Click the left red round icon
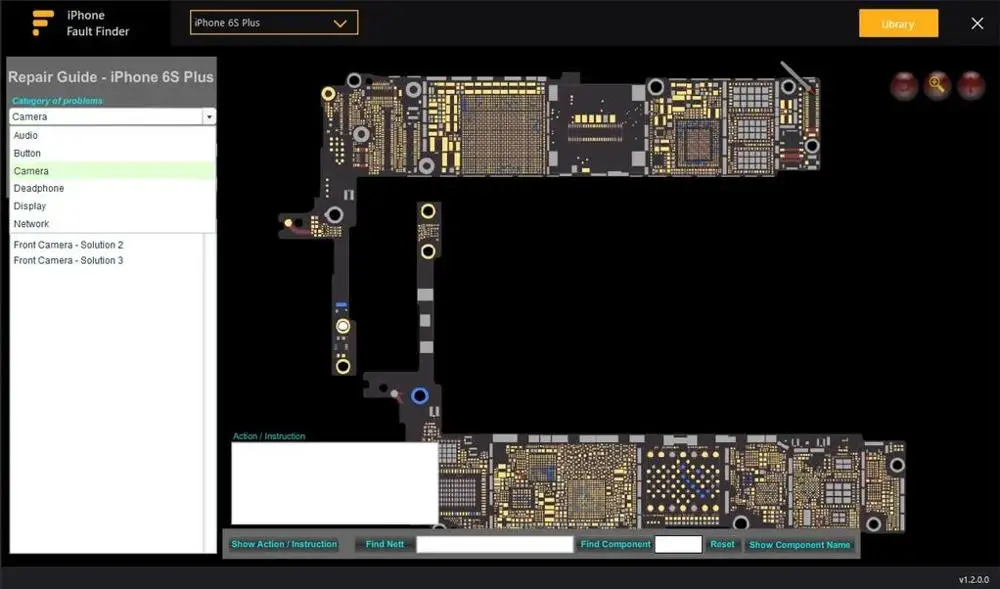The width and height of the screenshot is (1000, 589). [x=904, y=85]
